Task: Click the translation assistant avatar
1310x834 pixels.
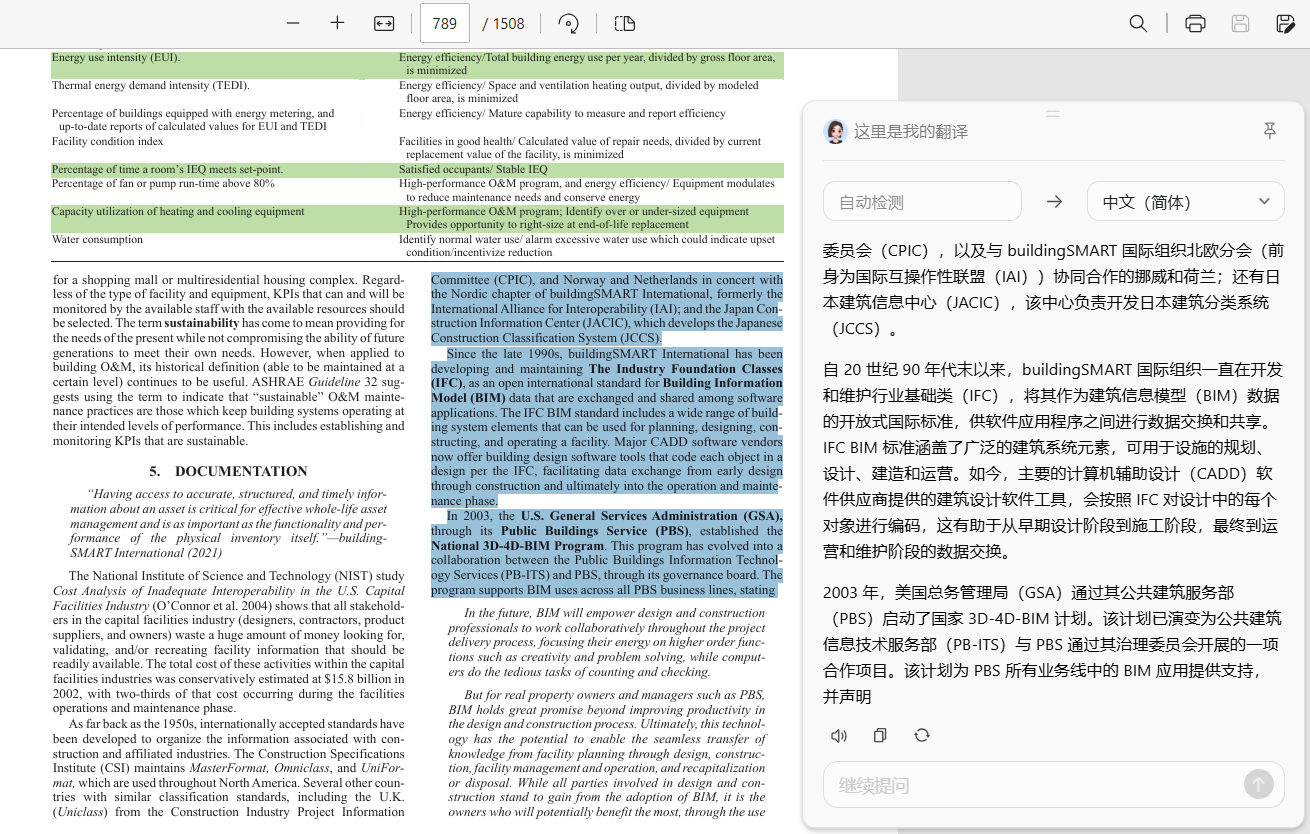Action: [x=835, y=131]
